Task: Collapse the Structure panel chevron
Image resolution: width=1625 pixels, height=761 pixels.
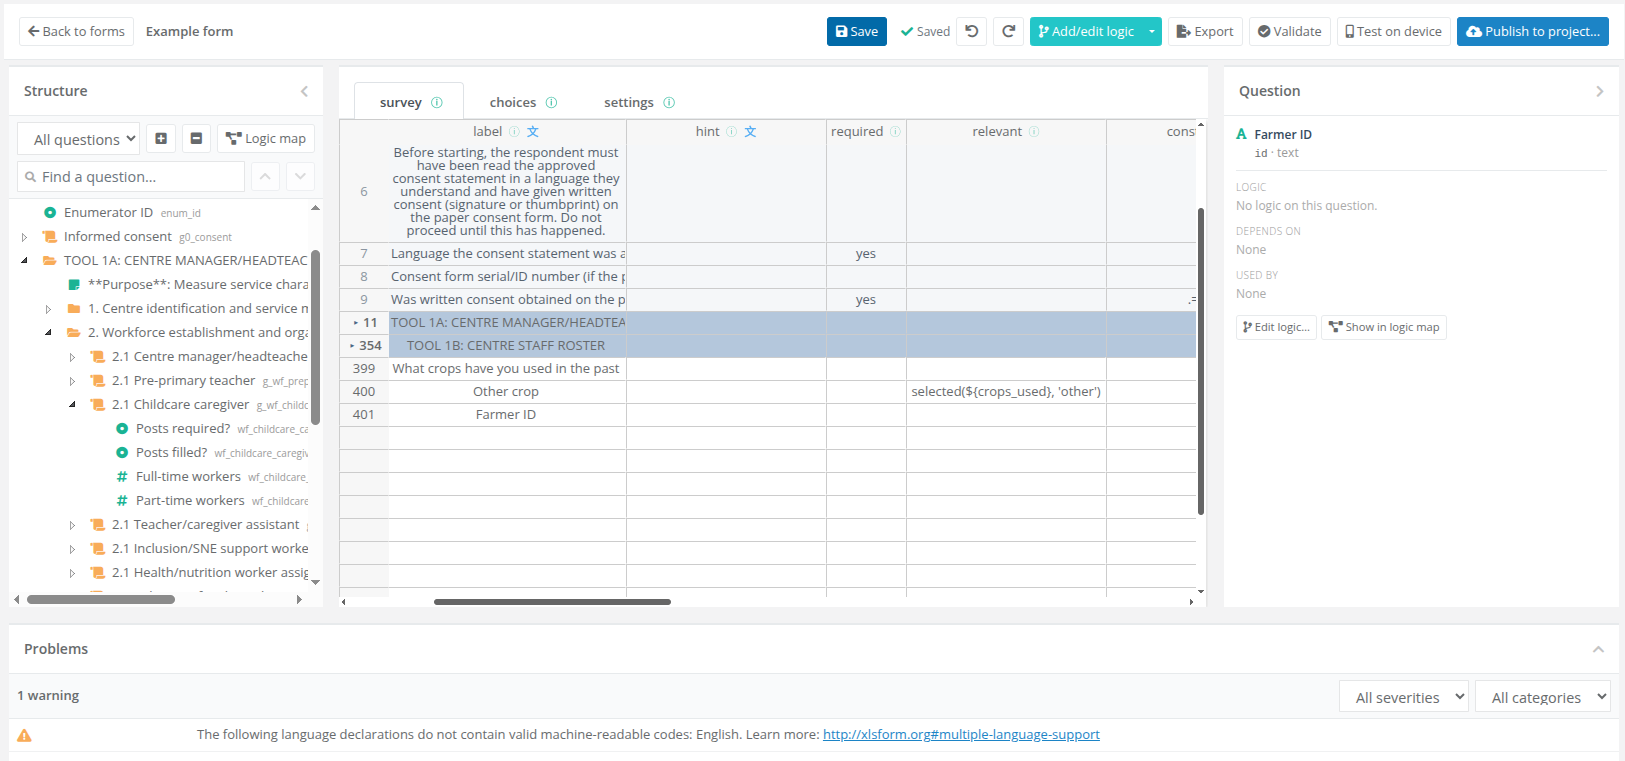Action: tap(304, 91)
